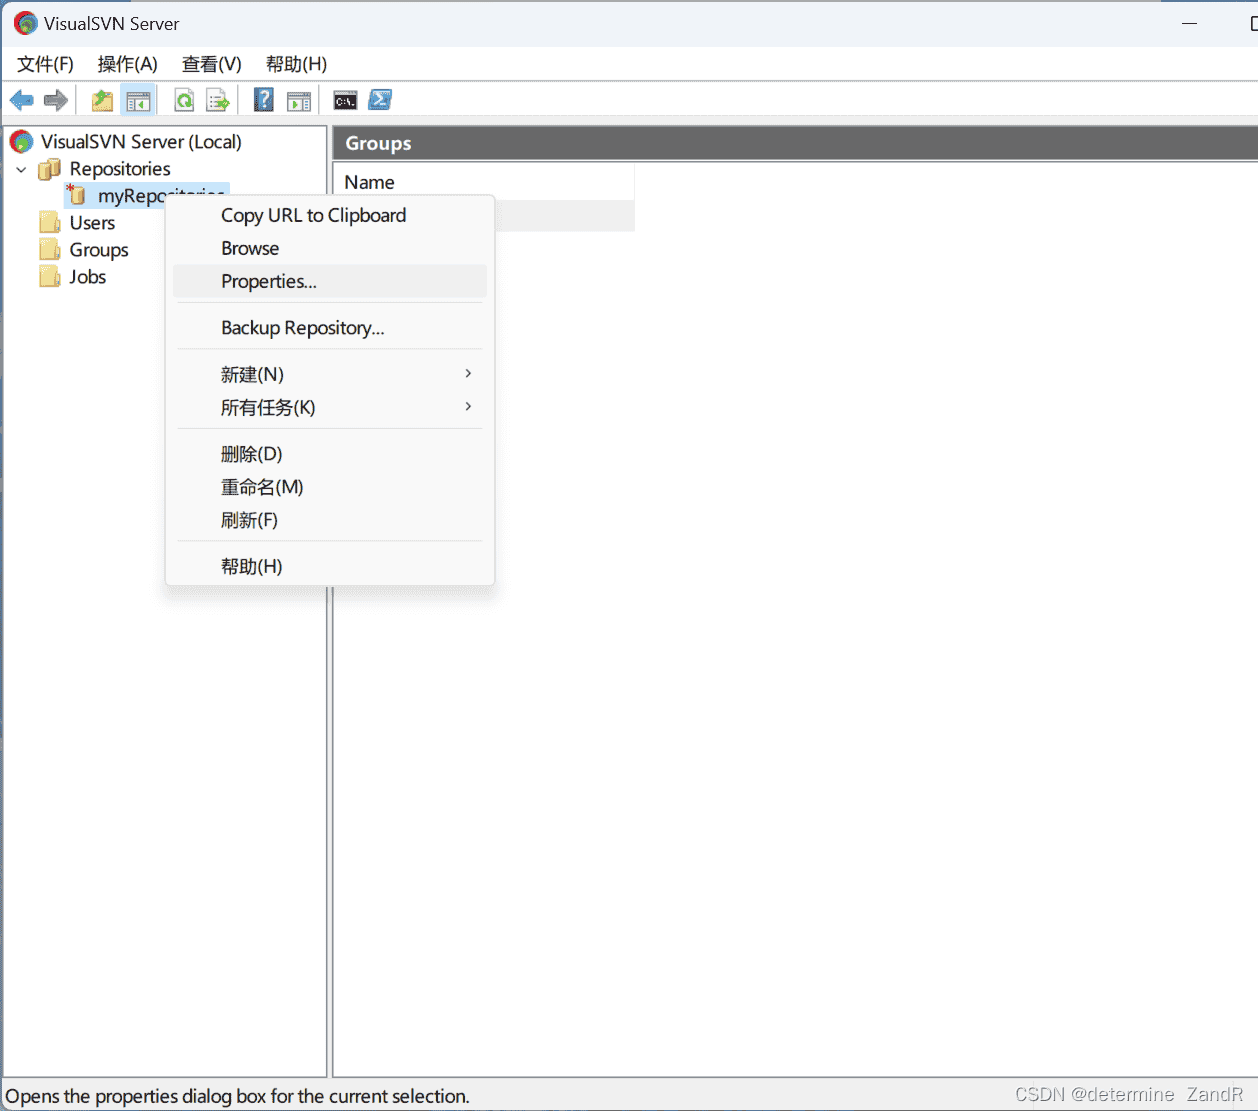
Task: Refresh the view using the refresh icon
Action: 184,100
